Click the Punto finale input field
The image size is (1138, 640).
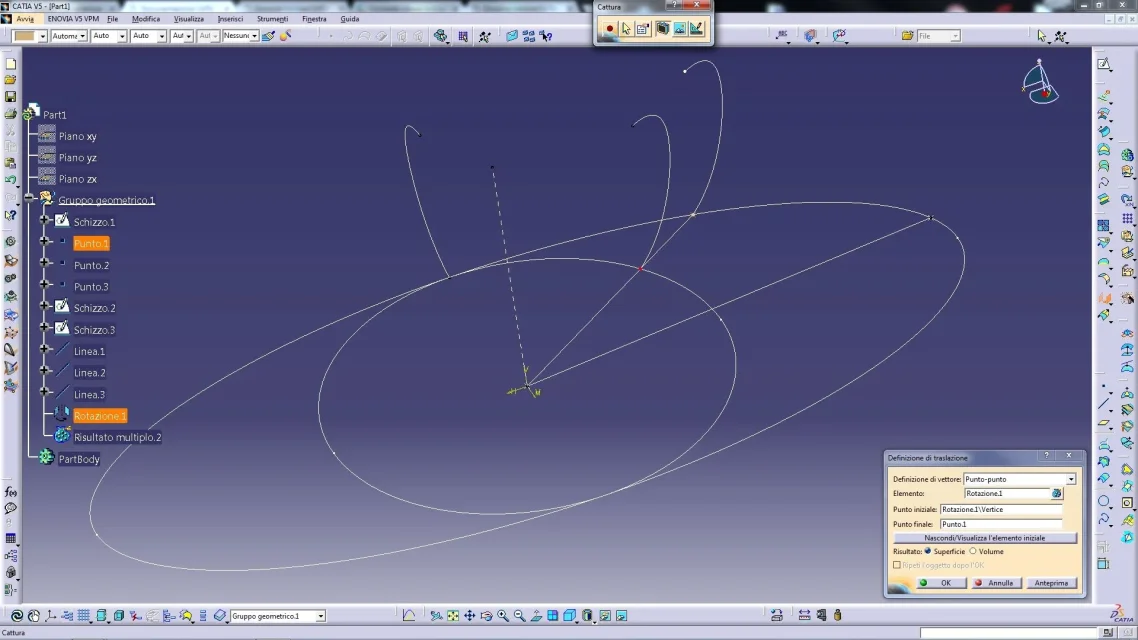(x=1001, y=524)
